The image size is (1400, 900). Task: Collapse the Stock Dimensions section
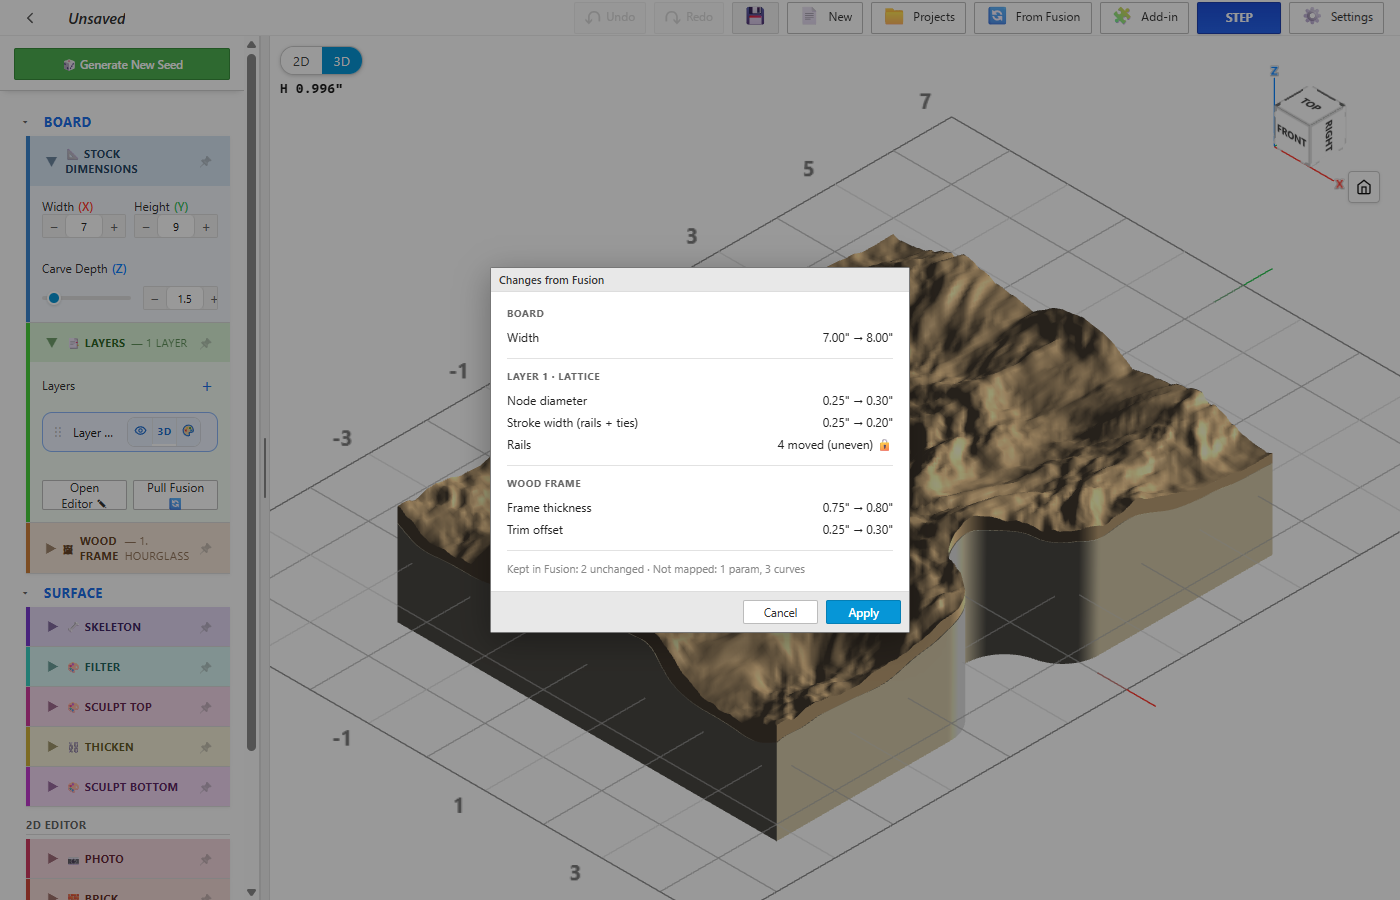tap(51, 161)
